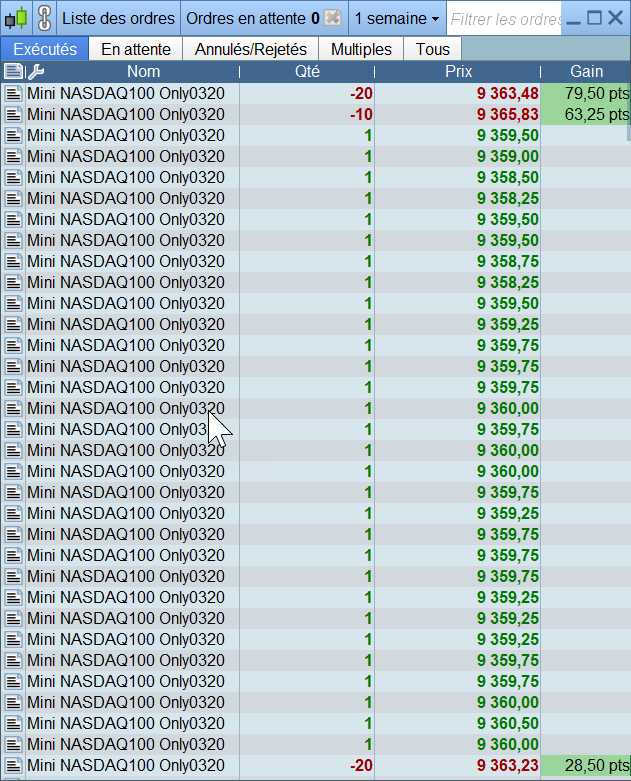Switch to the Exécutés tab
631x781 pixels.
[45, 49]
